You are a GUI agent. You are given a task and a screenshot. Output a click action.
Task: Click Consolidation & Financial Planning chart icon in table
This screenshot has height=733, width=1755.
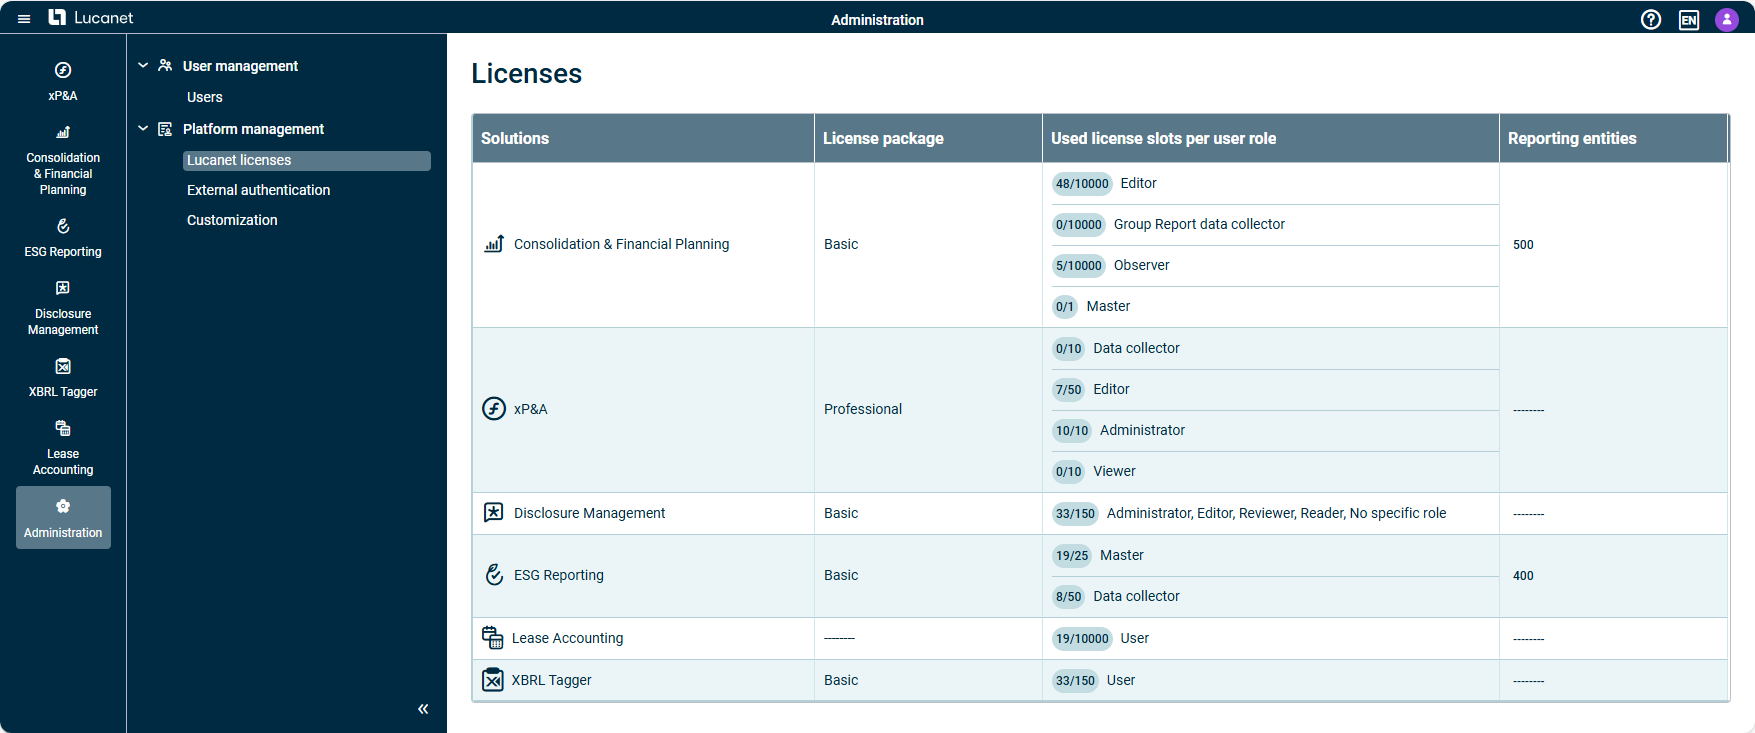click(x=494, y=244)
